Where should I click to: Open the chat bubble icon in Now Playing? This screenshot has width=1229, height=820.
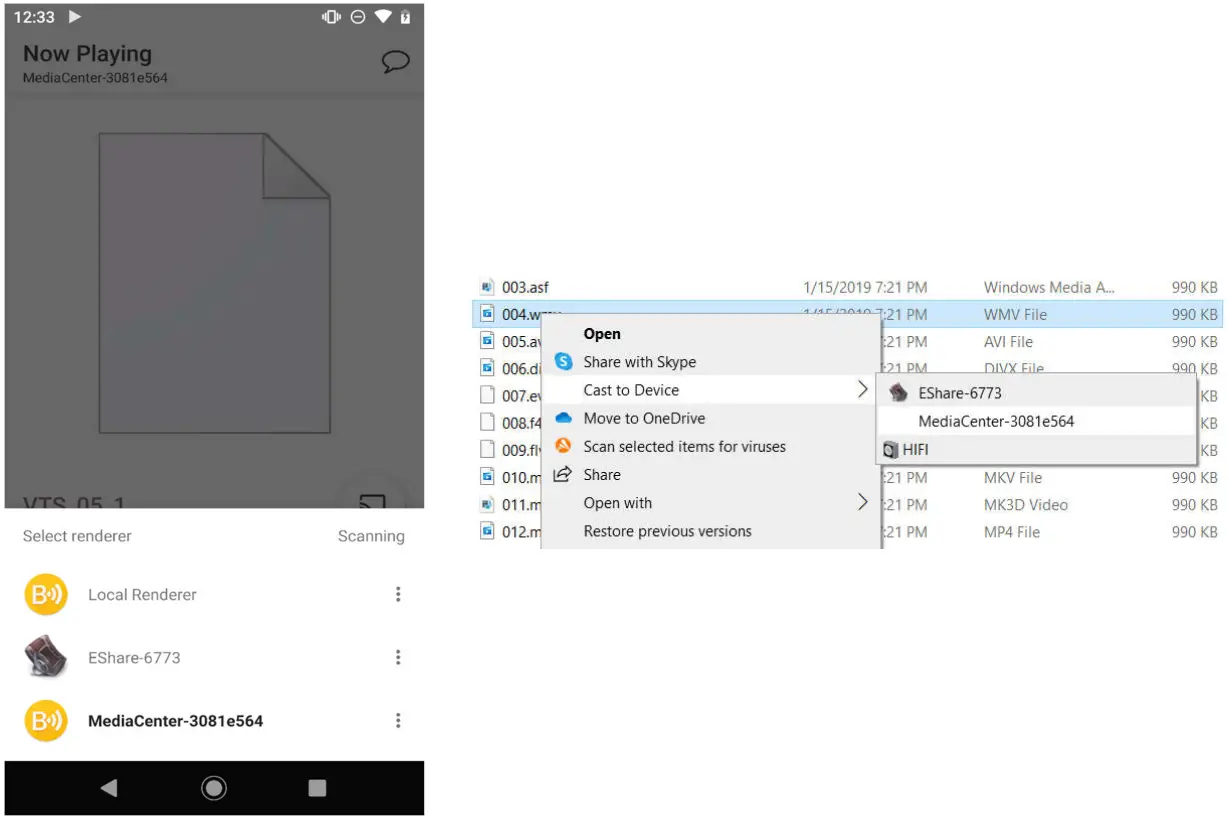[x=396, y=62]
